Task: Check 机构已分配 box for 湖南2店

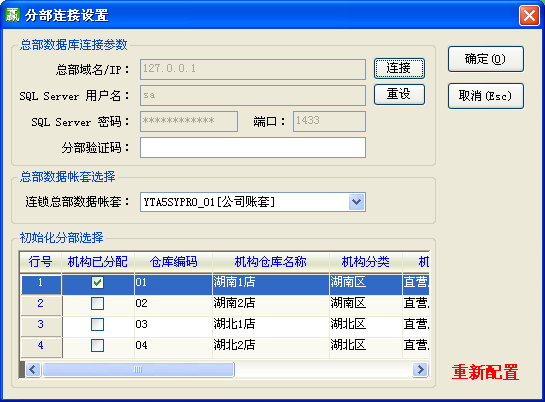Action: tap(97, 303)
